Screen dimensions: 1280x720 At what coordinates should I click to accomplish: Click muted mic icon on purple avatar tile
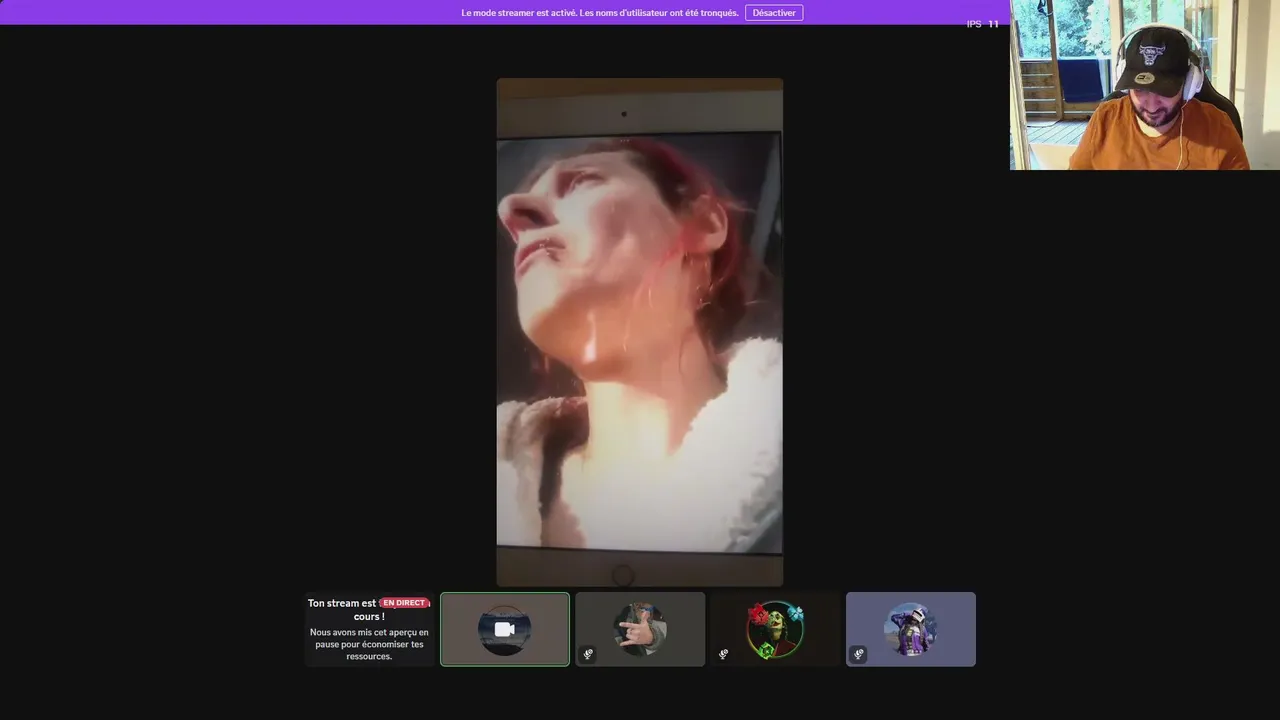858,654
